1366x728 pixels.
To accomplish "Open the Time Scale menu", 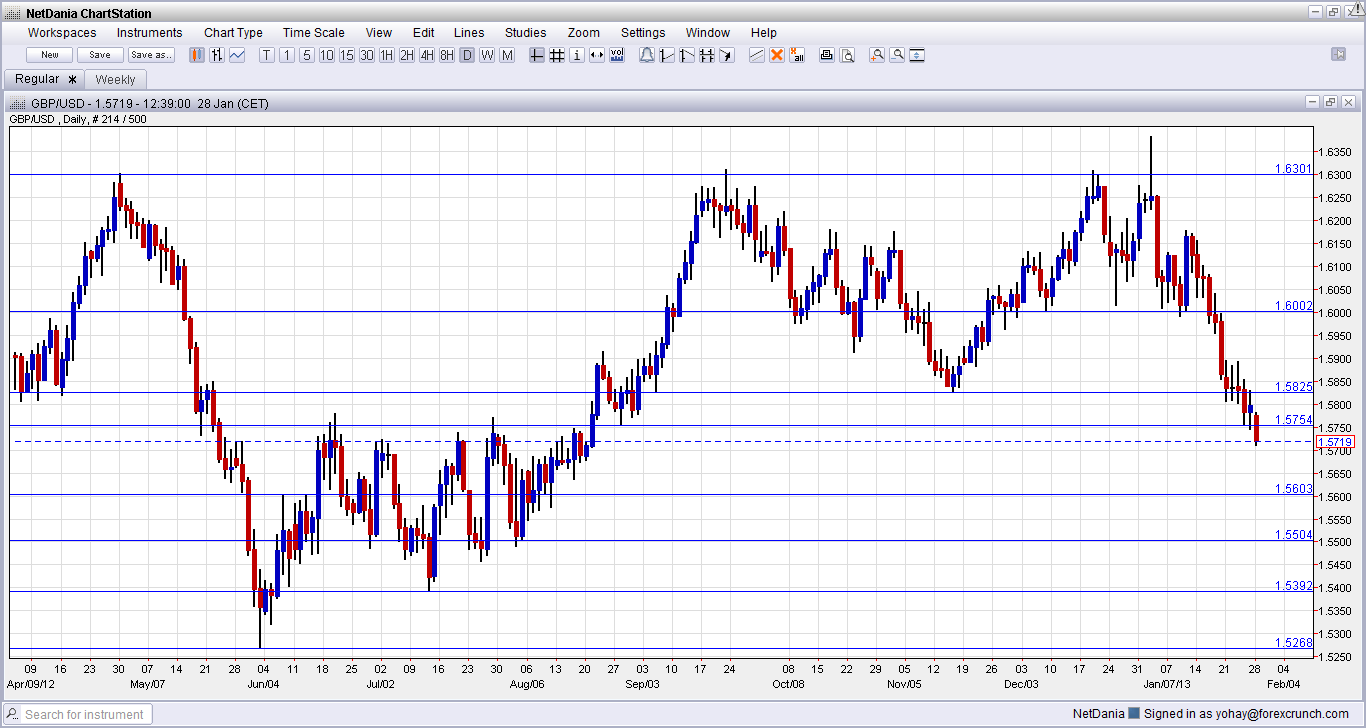I will click(x=313, y=33).
